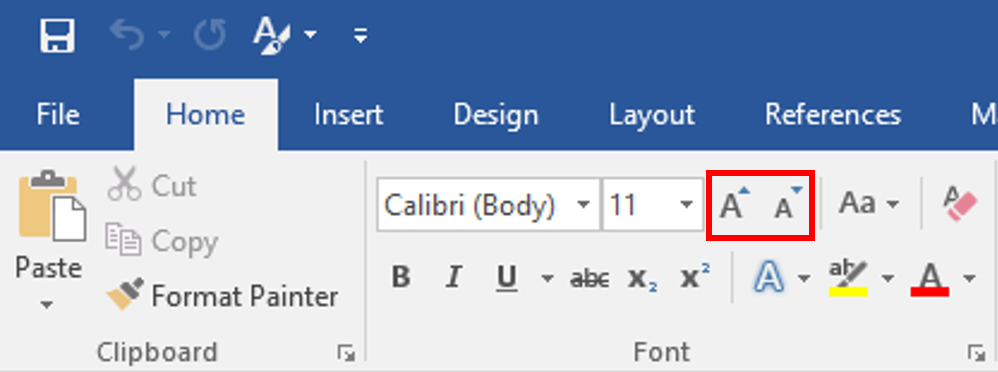Open the Calibri (Body) font name dropdown

[x=583, y=204]
